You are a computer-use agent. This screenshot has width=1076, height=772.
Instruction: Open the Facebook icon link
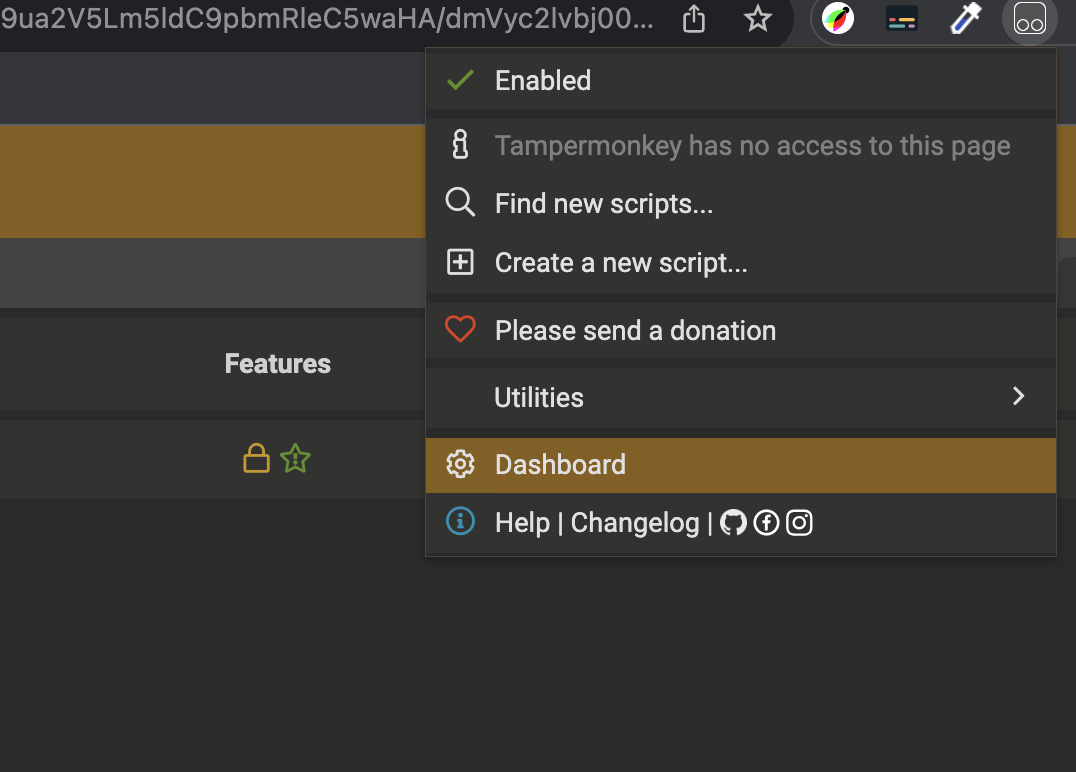tap(766, 523)
